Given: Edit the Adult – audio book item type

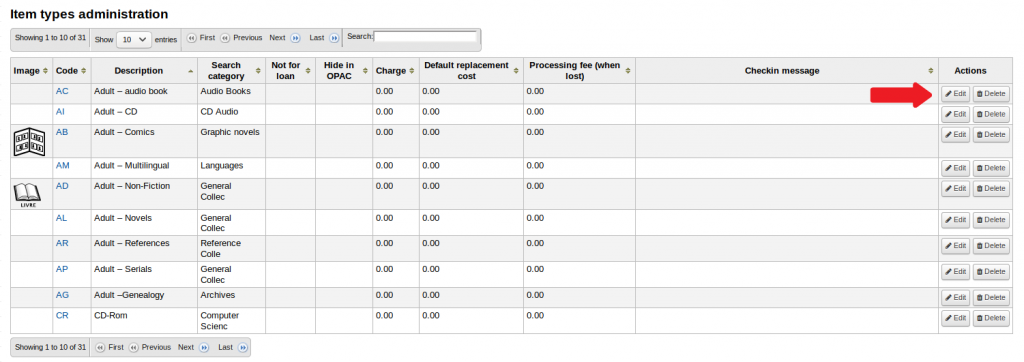Looking at the screenshot, I should coord(955,93).
